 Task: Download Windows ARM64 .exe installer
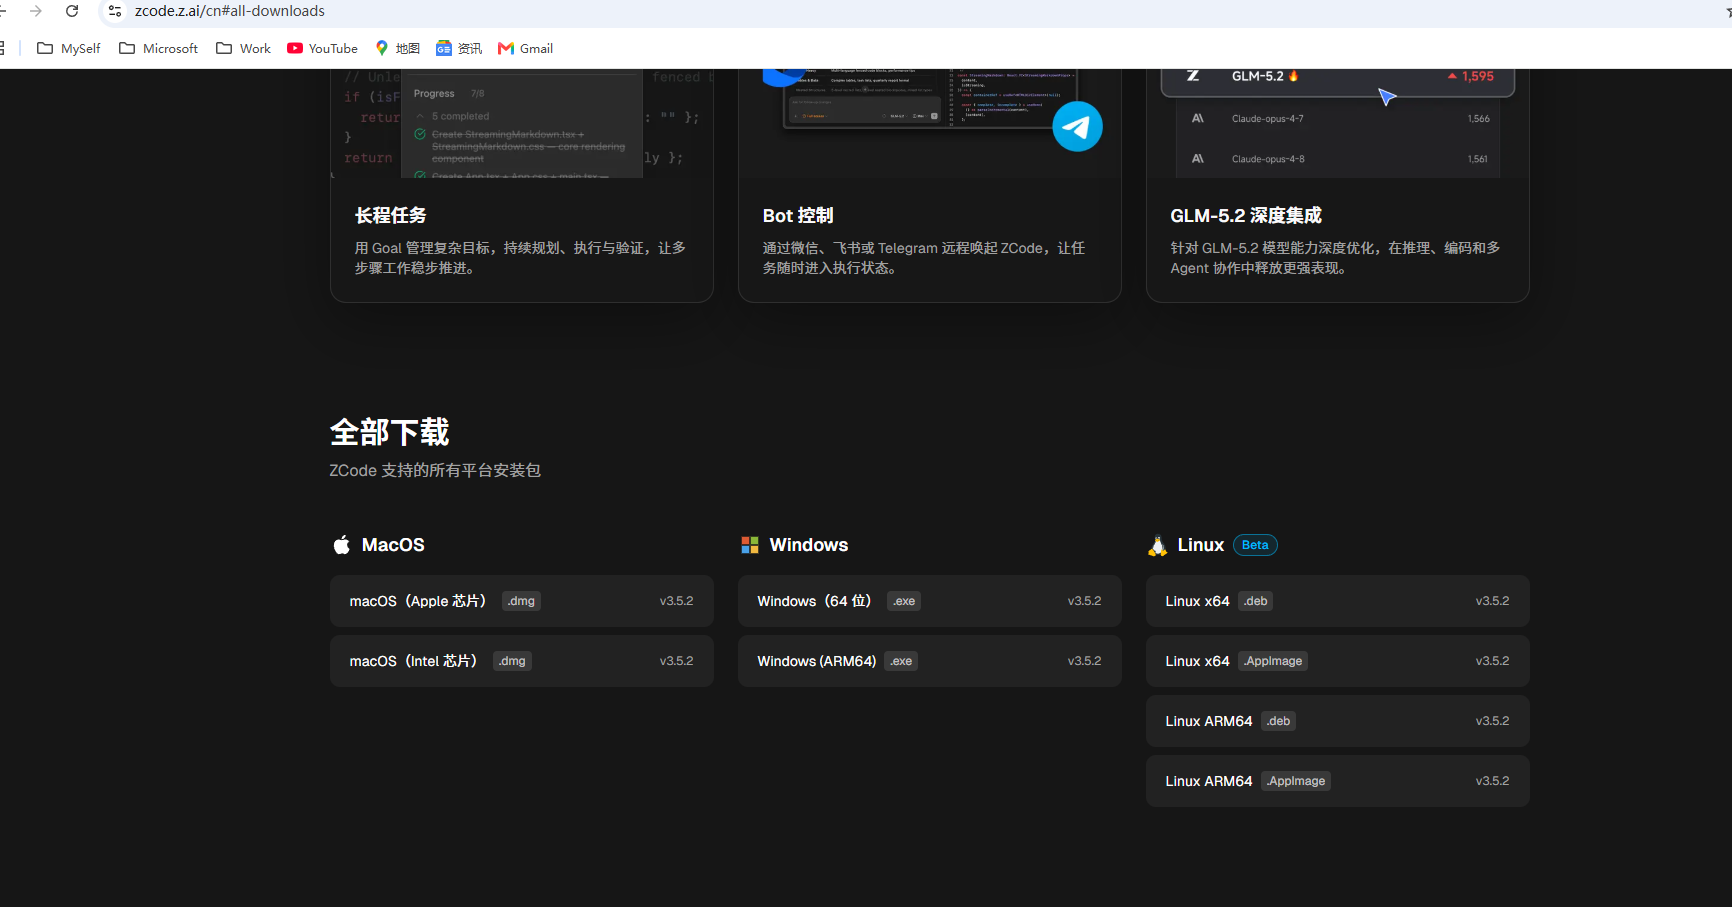[x=930, y=661]
